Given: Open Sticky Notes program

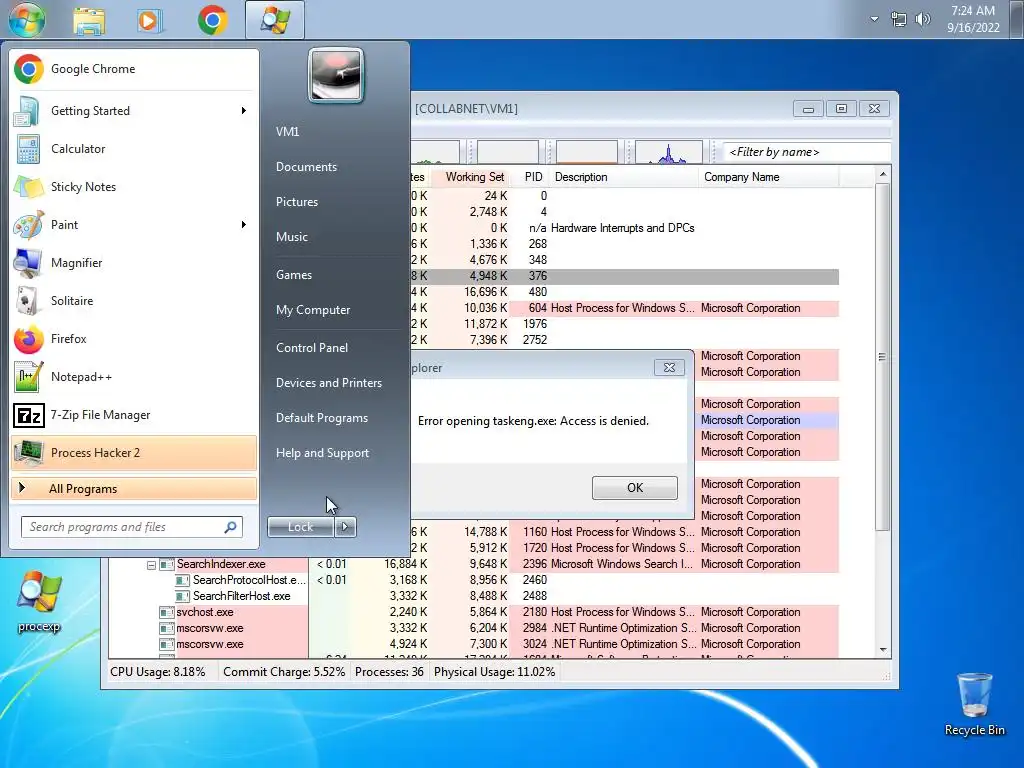Looking at the screenshot, I should click(134, 187).
